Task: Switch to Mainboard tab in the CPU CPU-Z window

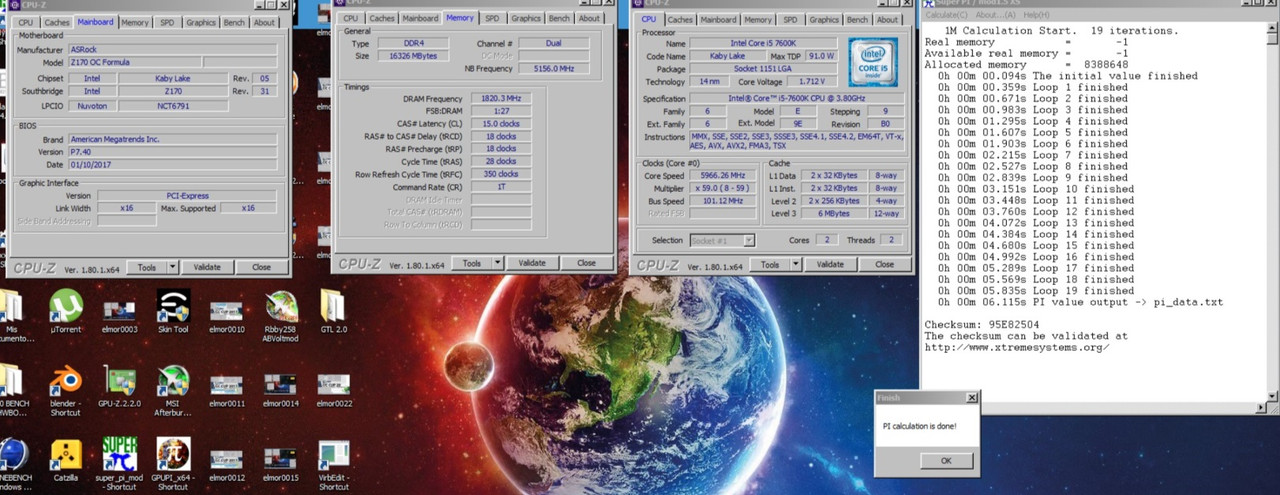Action: click(718, 19)
